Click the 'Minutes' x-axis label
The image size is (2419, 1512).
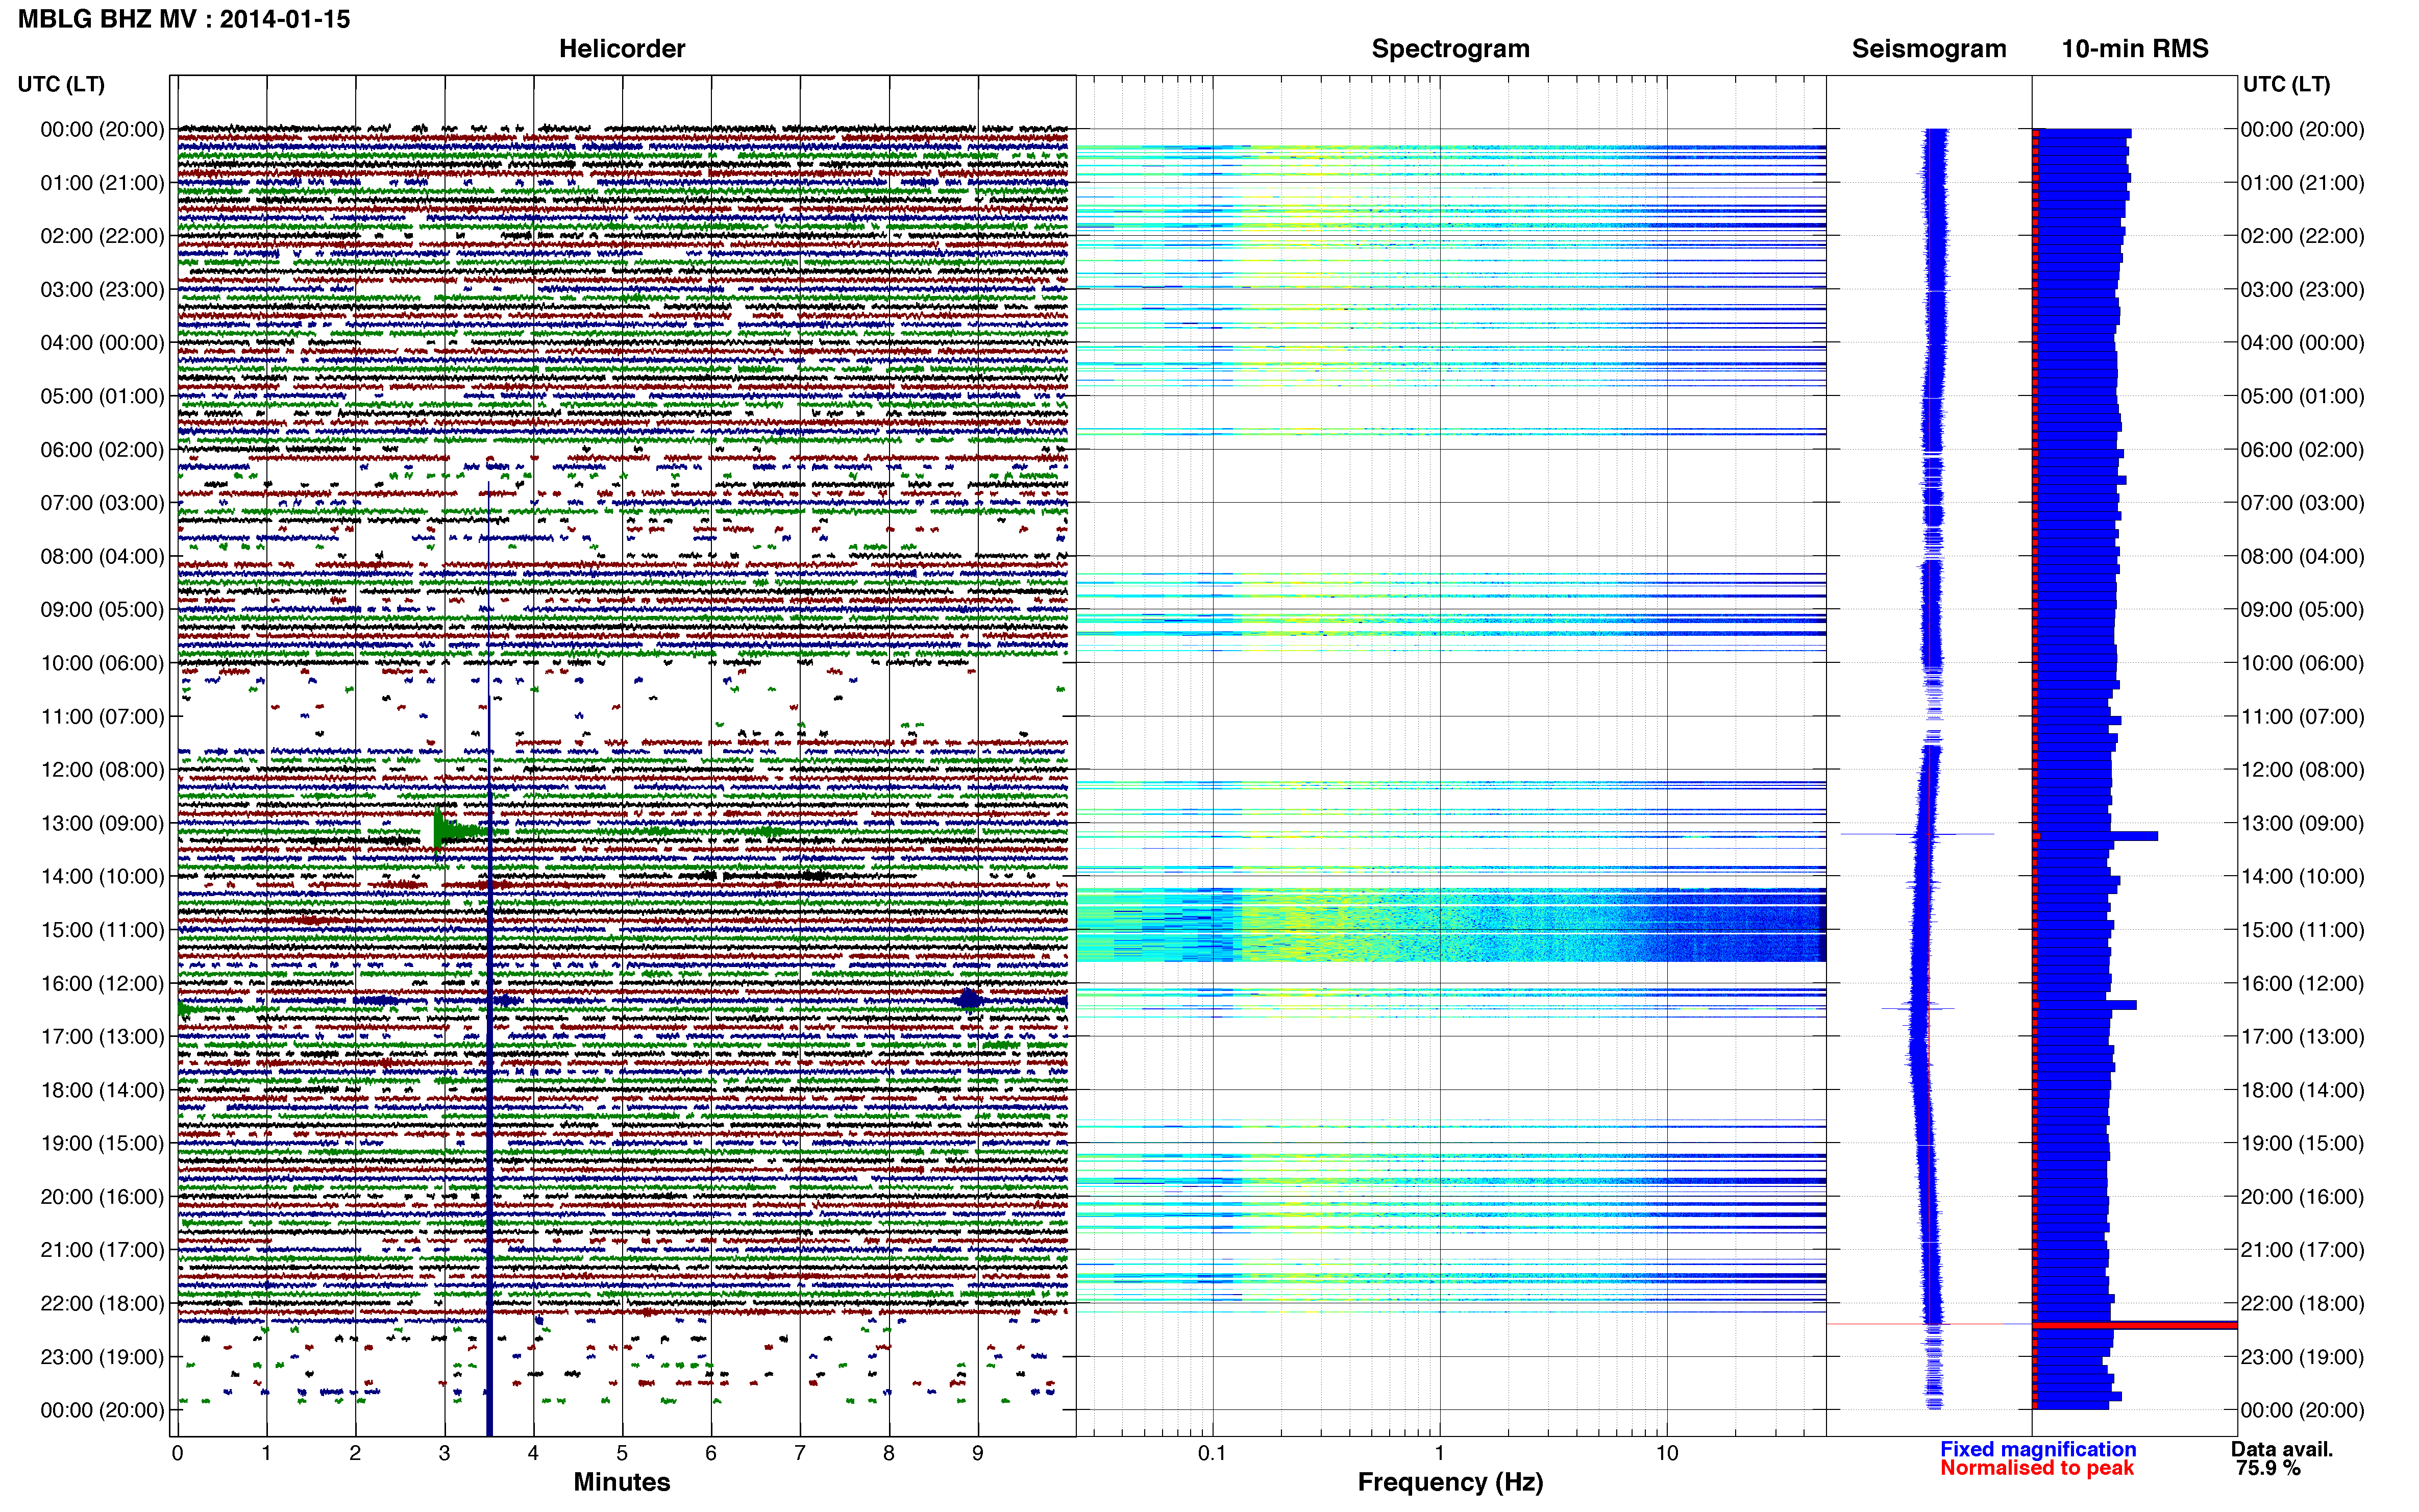[x=622, y=1482]
